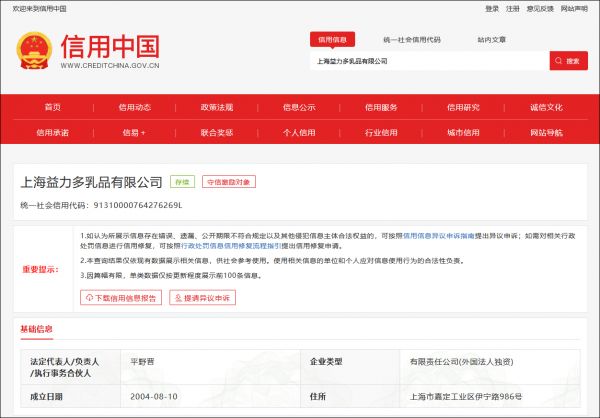Screen dimensions: 600x418
Task: Click the green 存续 status tag
Action: [x=183, y=182]
